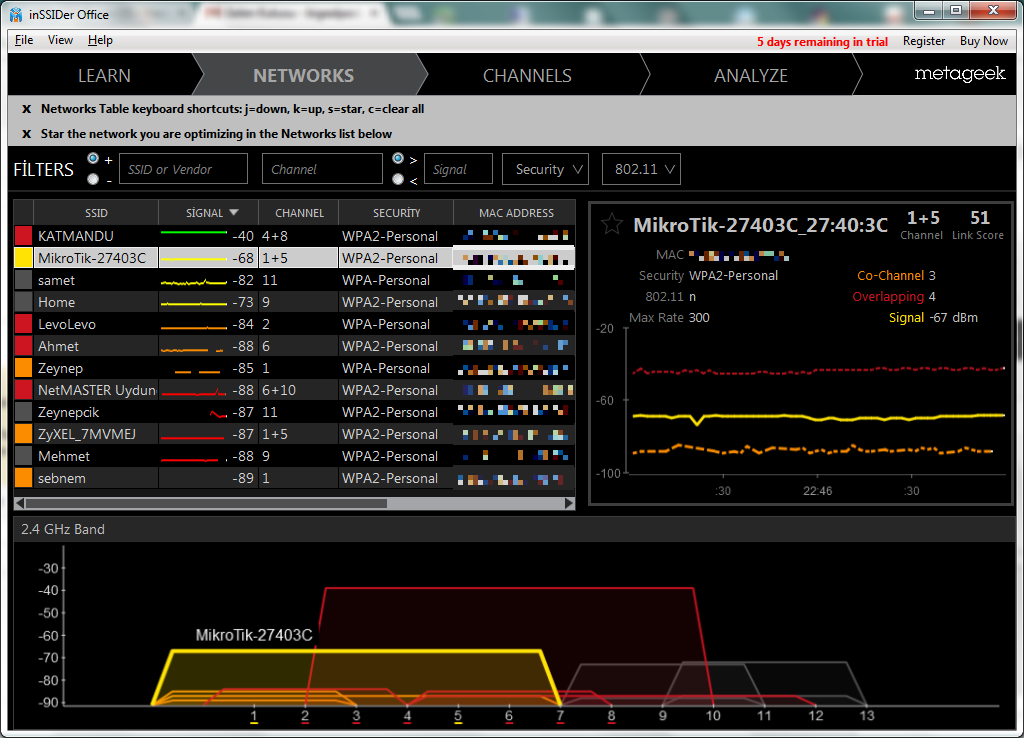
Task: Select the KATMANDU network name
Action: coord(76,236)
